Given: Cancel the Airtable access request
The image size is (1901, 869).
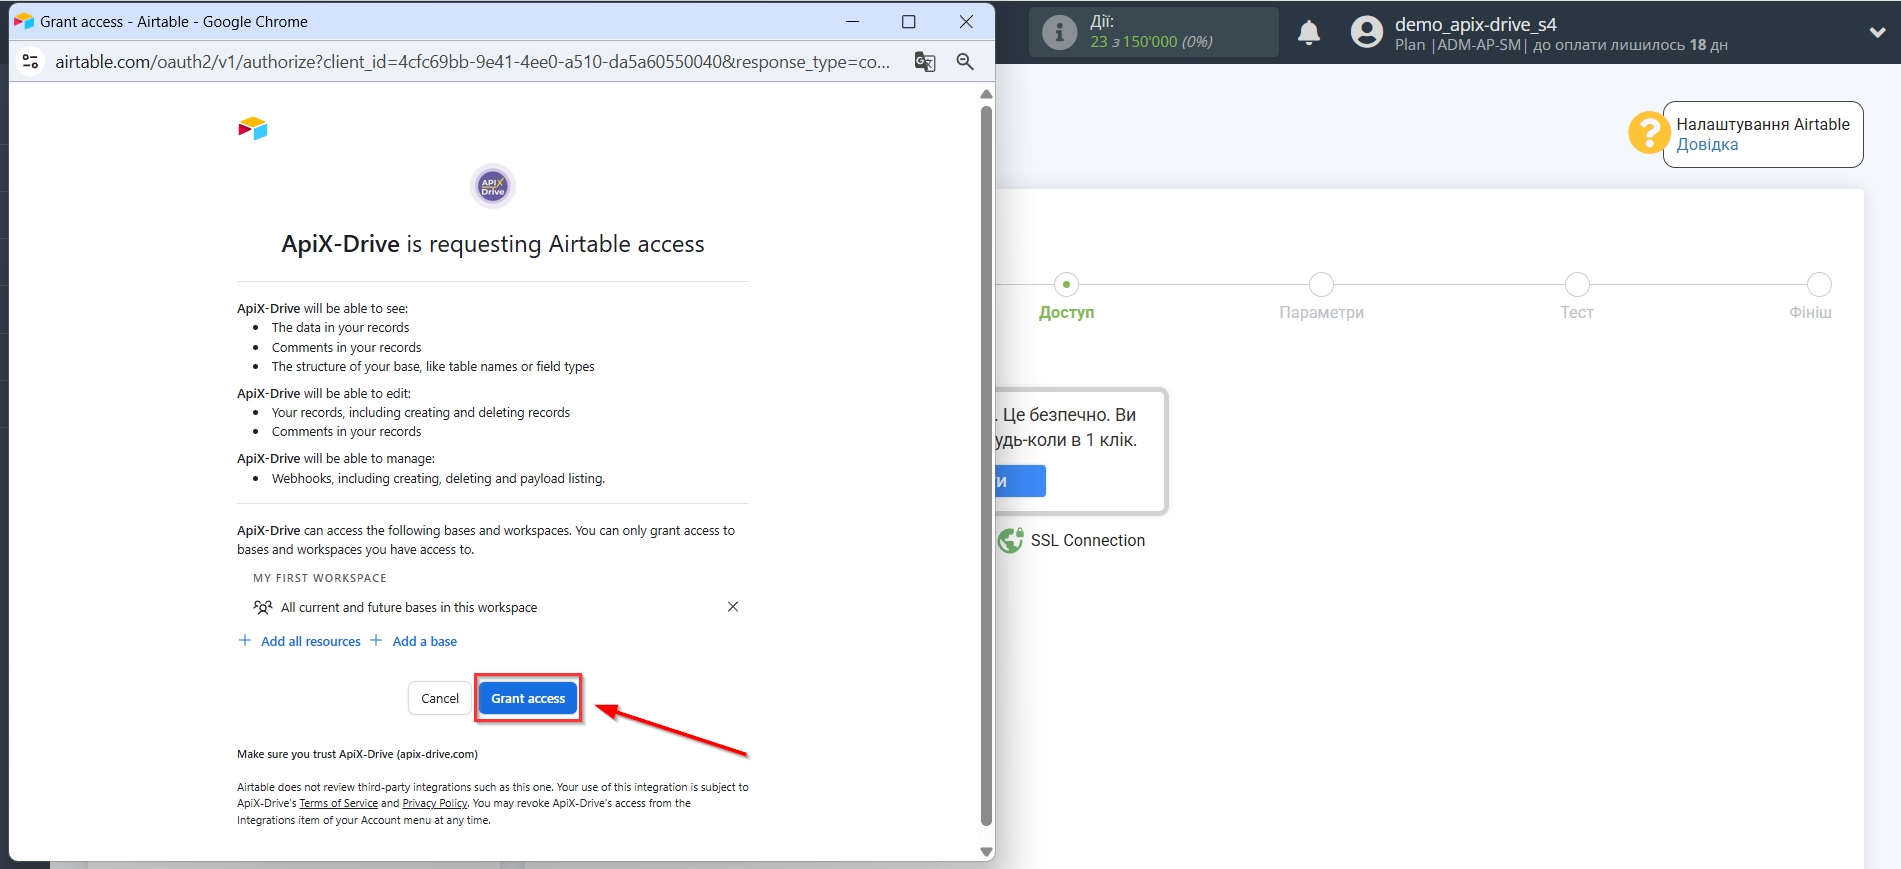Looking at the screenshot, I should 440,698.
